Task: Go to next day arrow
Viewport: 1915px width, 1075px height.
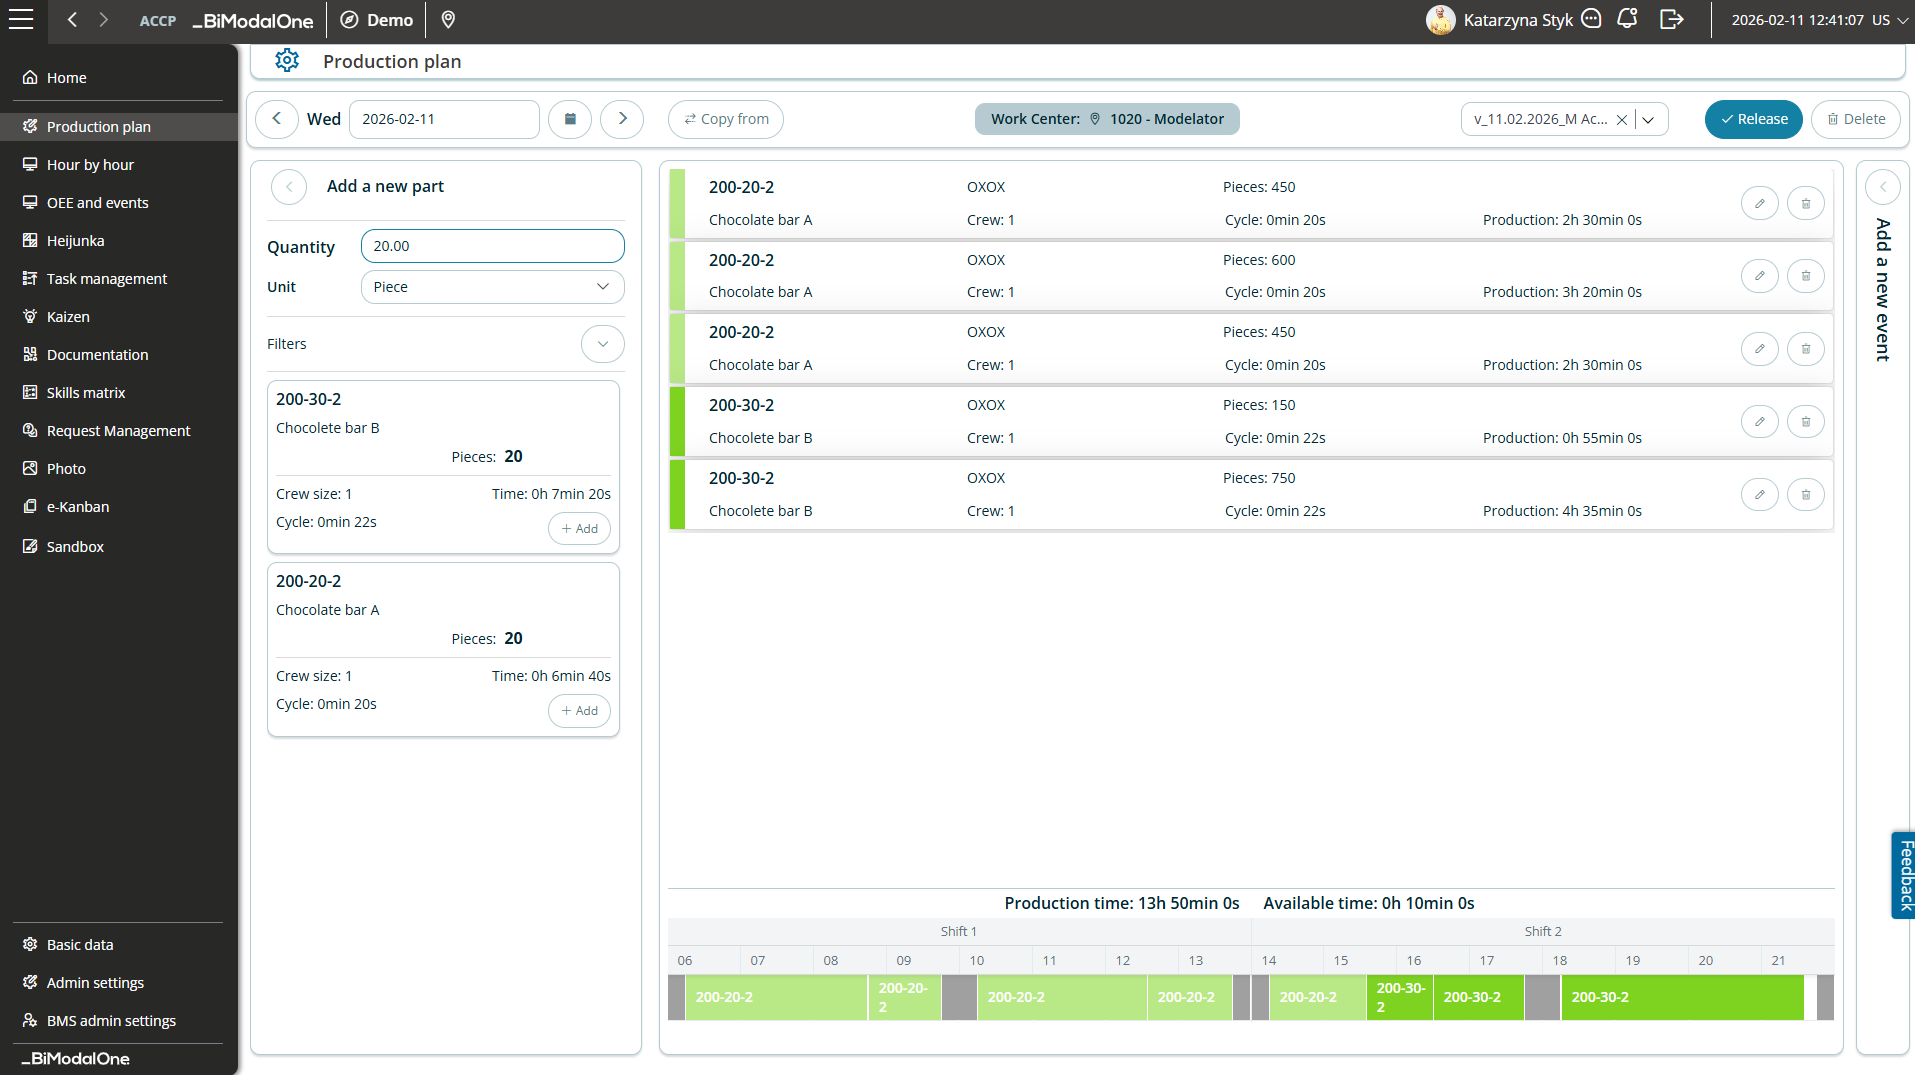Action: [x=622, y=119]
